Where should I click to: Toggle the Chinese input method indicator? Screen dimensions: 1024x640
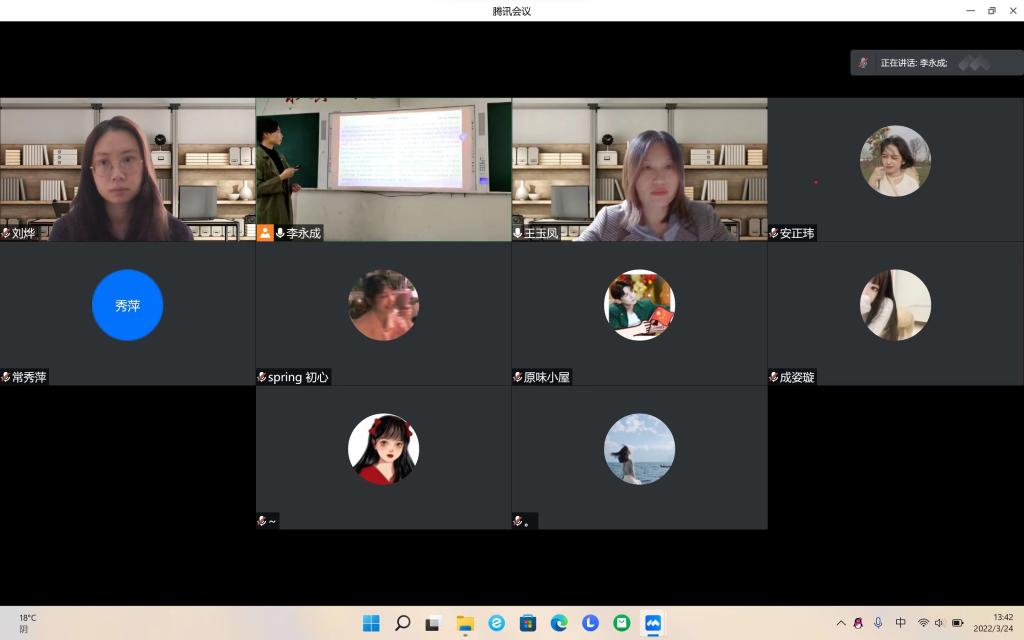[x=900, y=623]
